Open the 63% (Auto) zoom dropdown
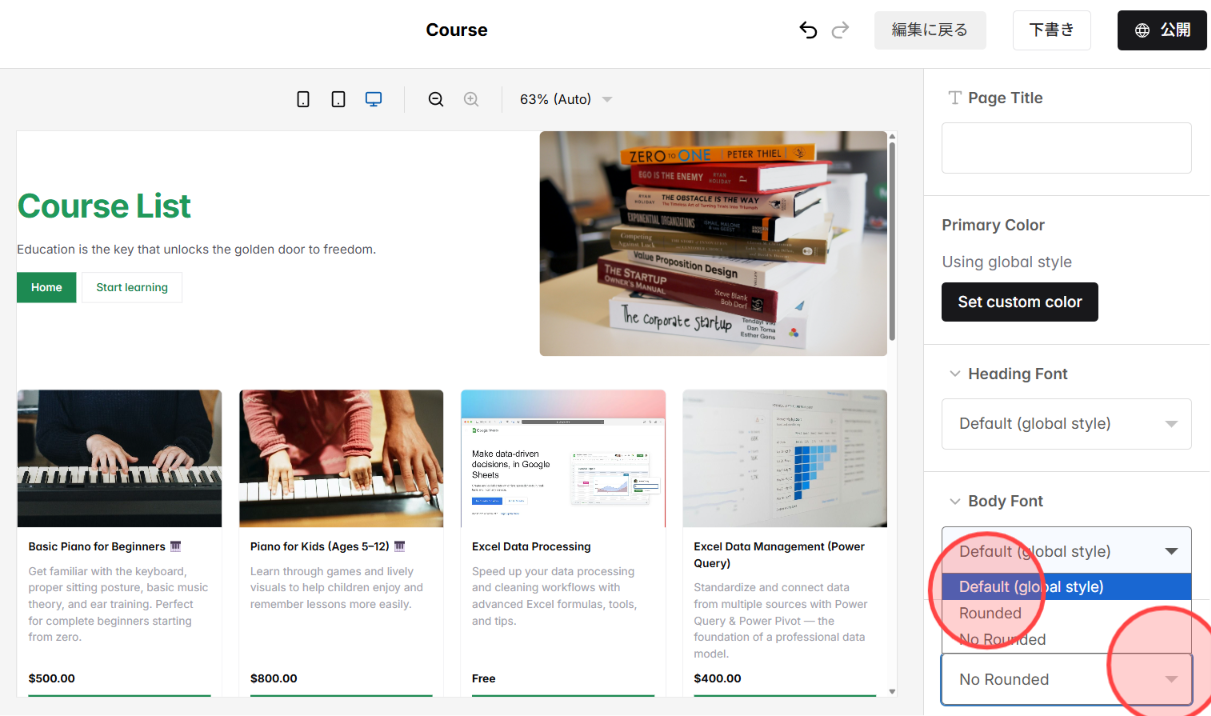The height and width of the screenshot is (716, 1211). (565, 99)
